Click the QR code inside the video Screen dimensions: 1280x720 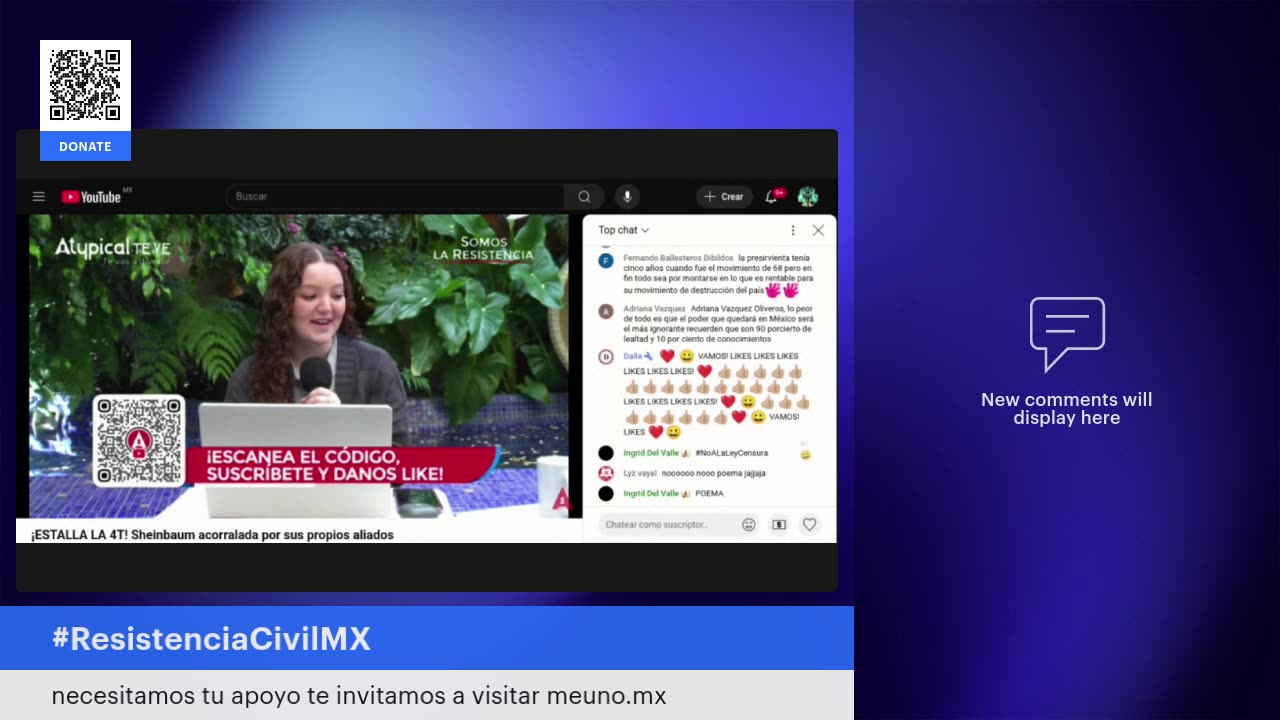[x=139, y=441]
